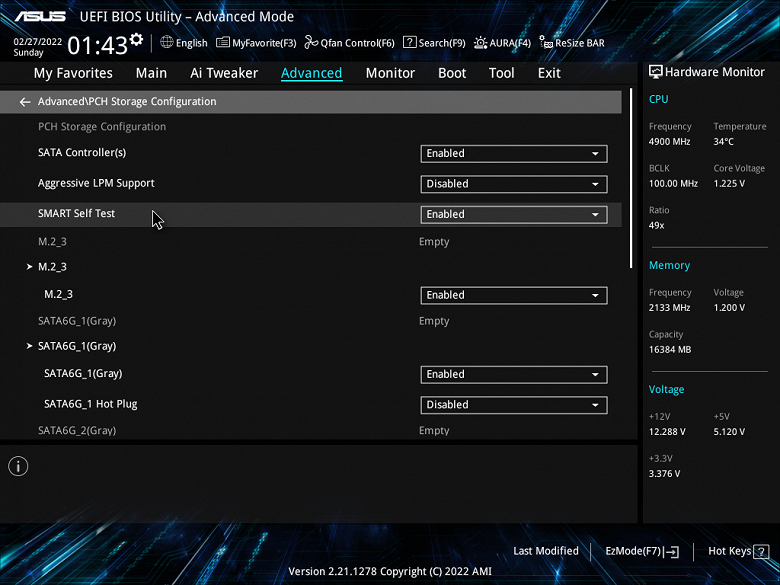Switch to EzMode(F7)
The image size is (780, 585).
pyautogui.click(x=642, y=551)
